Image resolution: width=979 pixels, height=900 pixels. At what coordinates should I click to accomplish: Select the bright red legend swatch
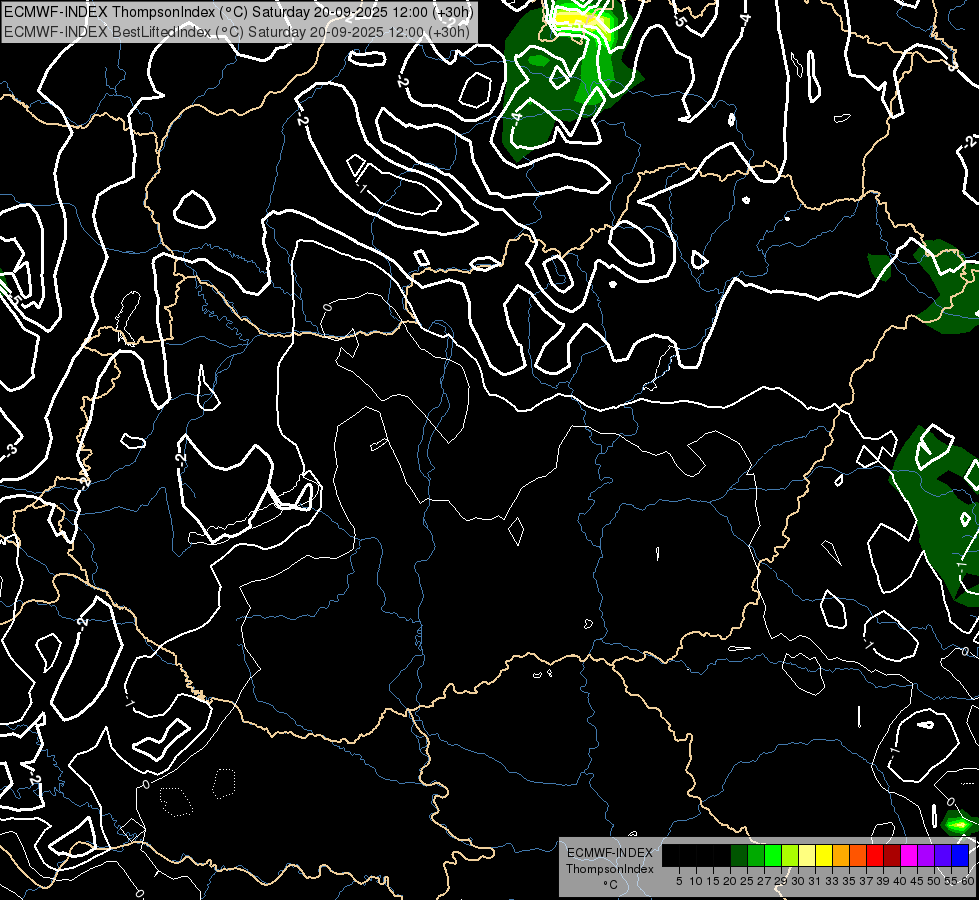(x=875, y=855)
